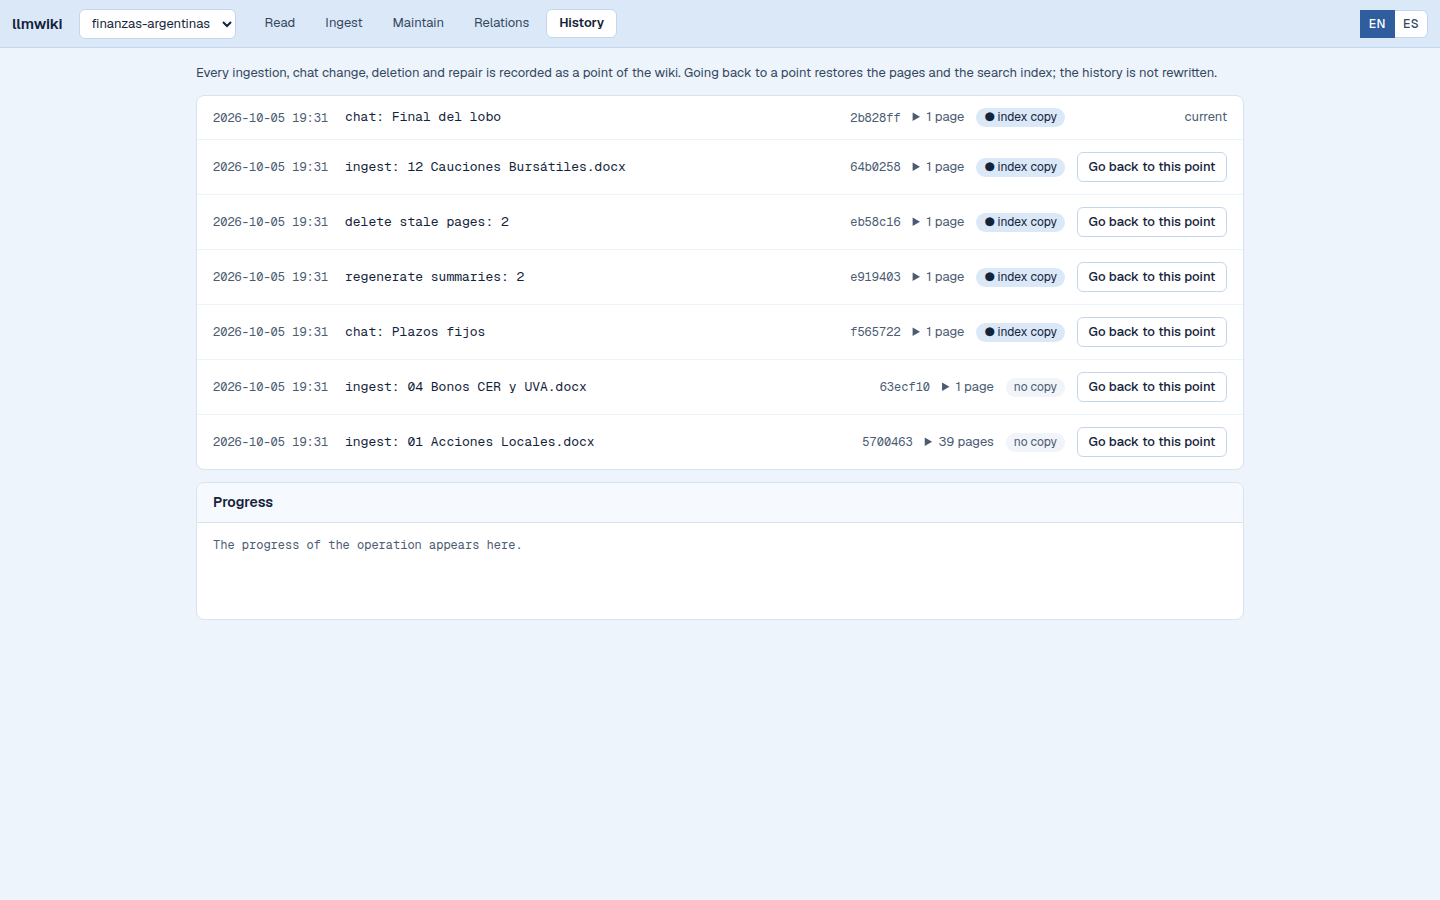Open the Ingest tab

point(343,23)
